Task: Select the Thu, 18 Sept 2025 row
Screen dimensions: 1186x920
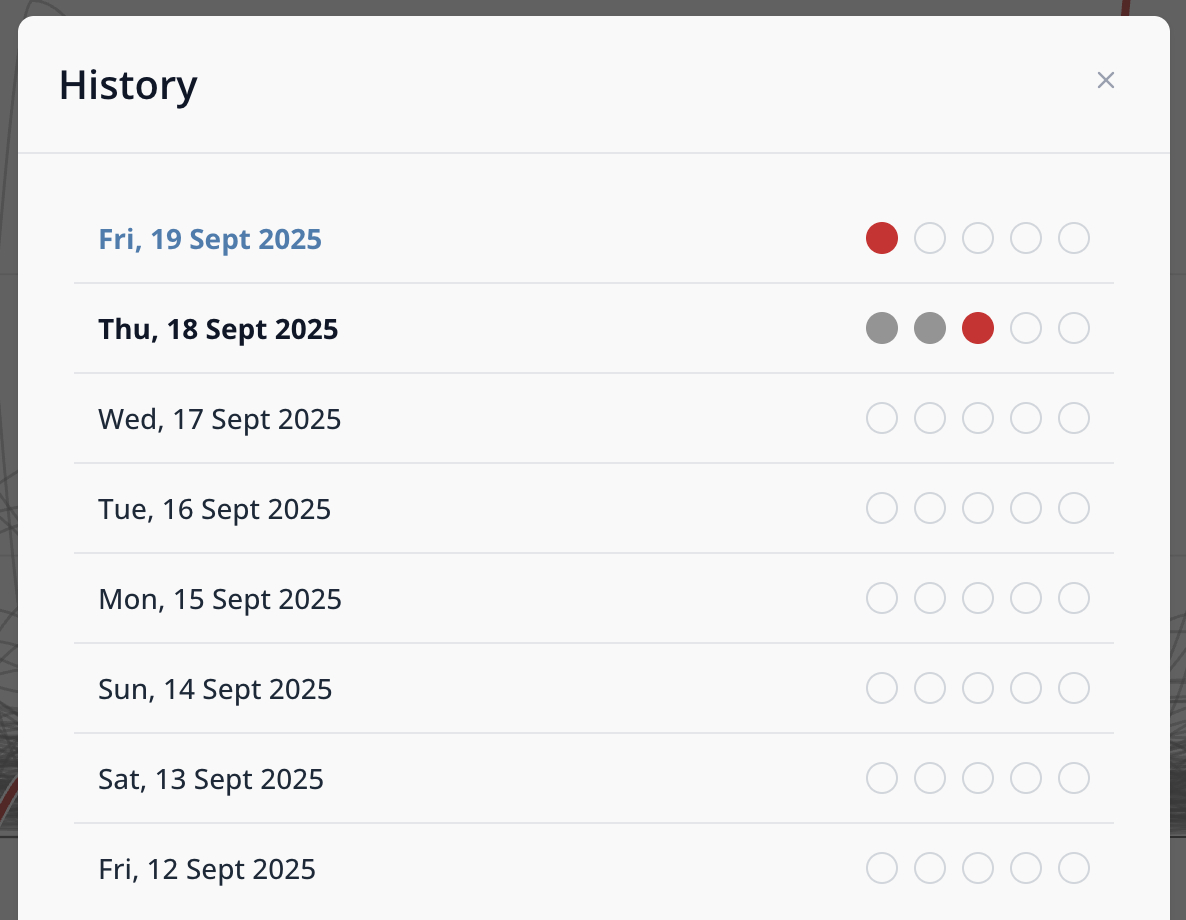Action: (x=218, y=330)
